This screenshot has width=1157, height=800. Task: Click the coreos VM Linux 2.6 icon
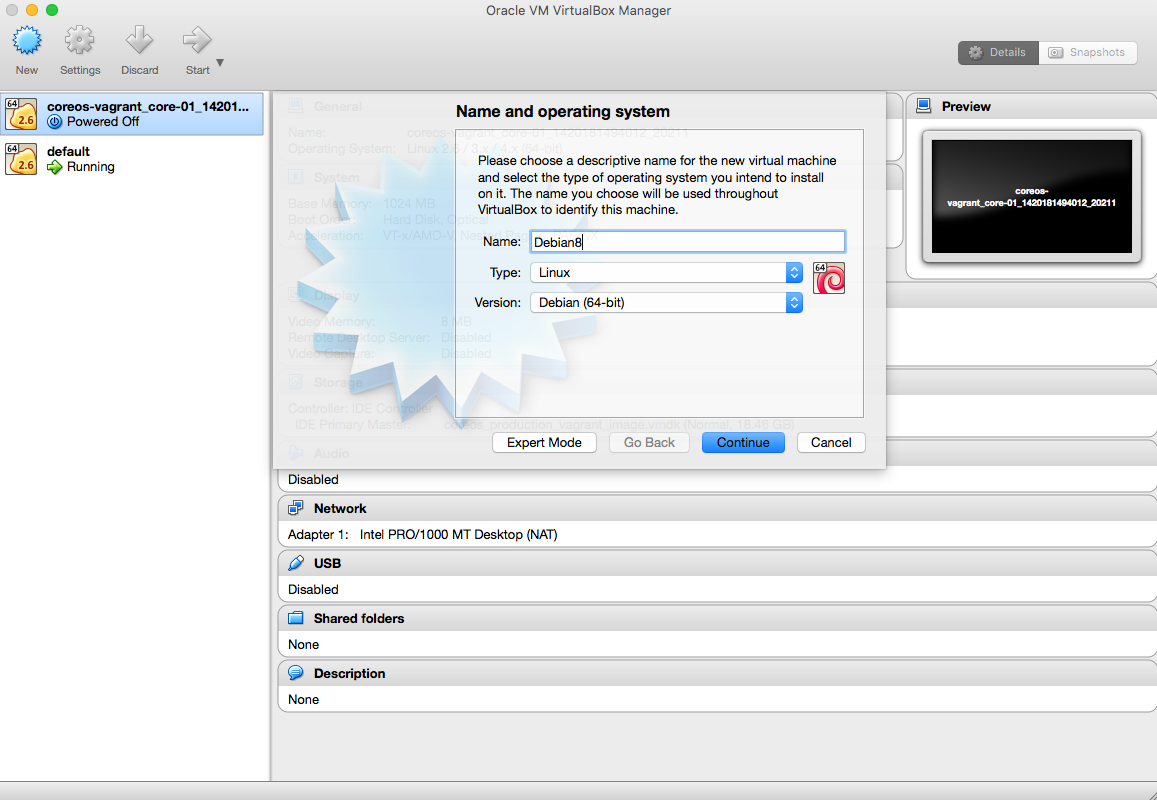coord(21,114)
